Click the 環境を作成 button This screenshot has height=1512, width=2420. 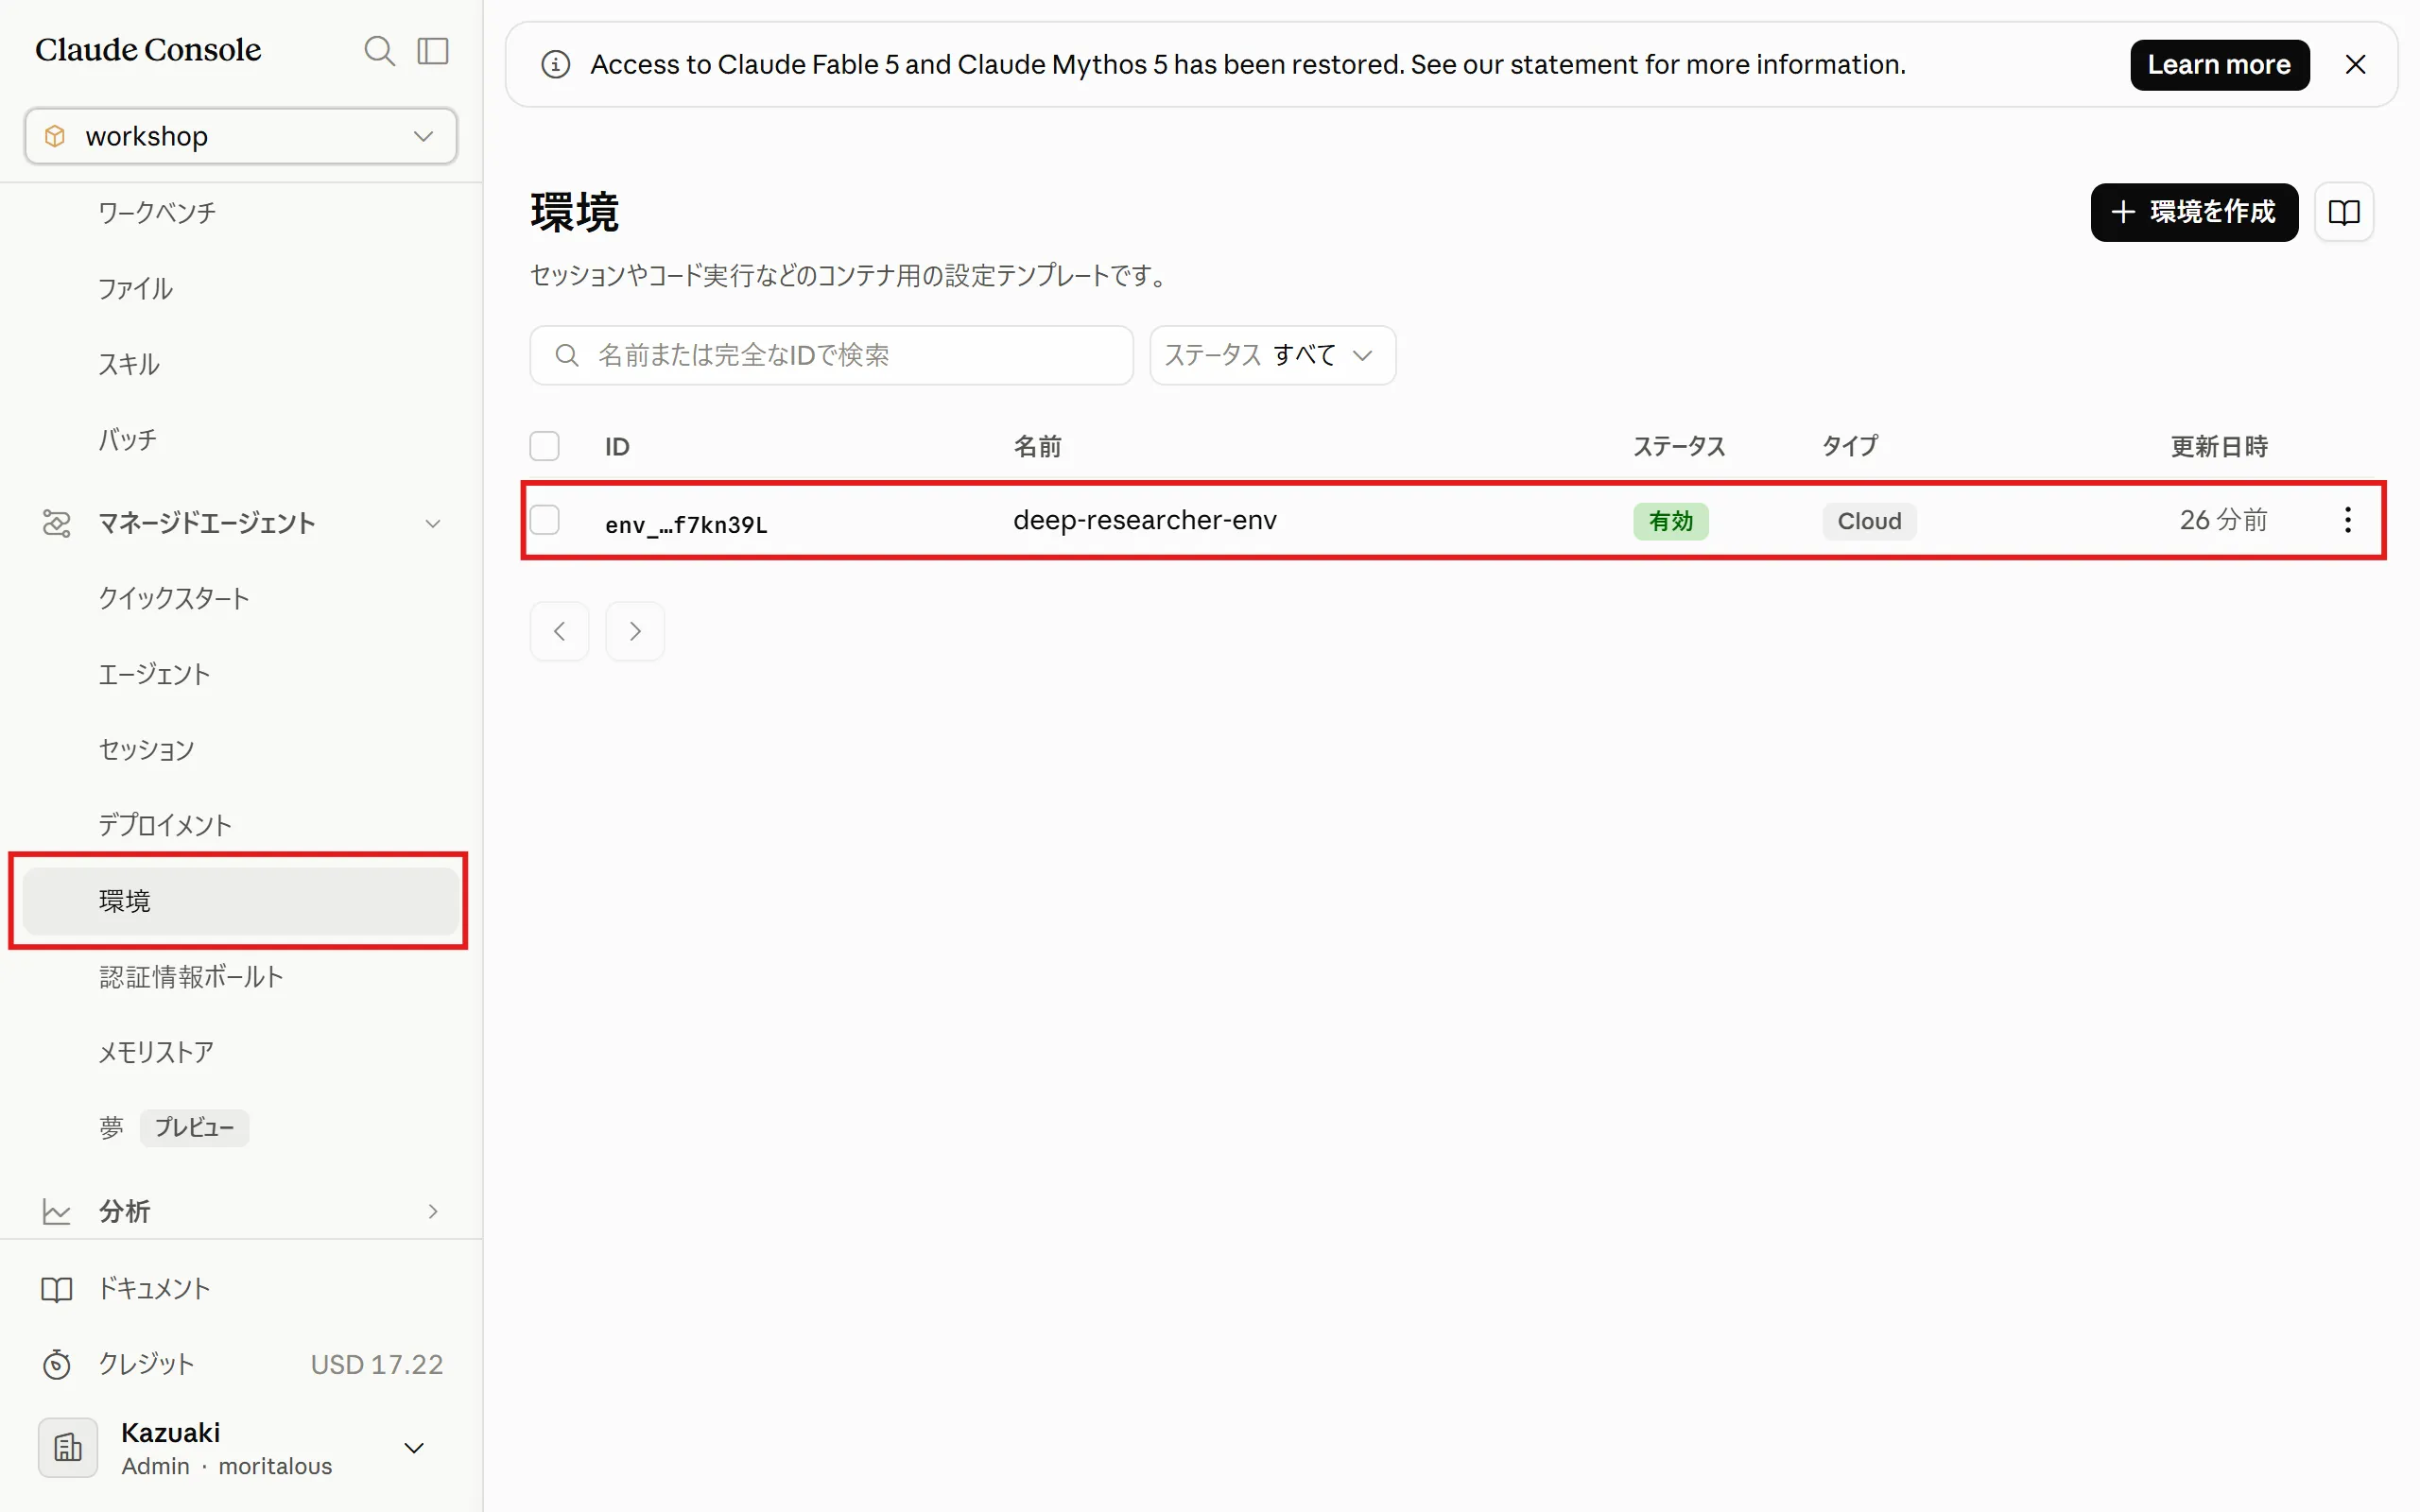click(x=2194, y=212)
